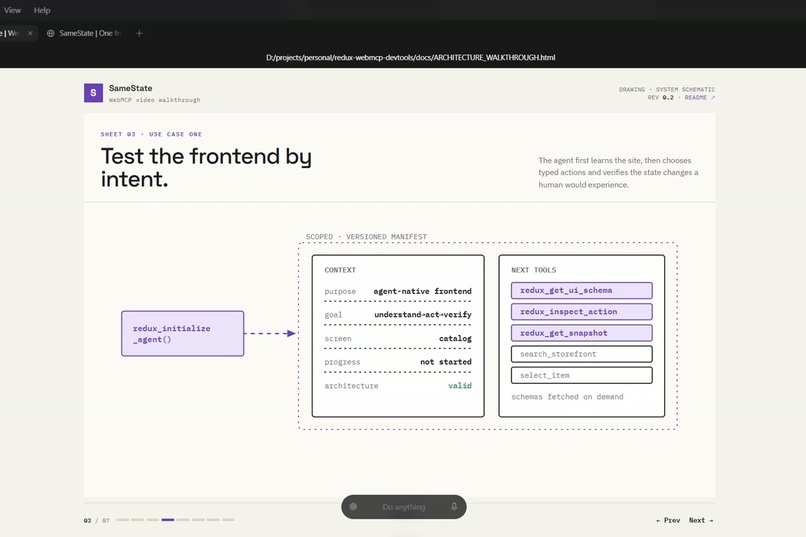Click the 'SHEET 03 · USE CASE ONE' label

pos(151,134)
